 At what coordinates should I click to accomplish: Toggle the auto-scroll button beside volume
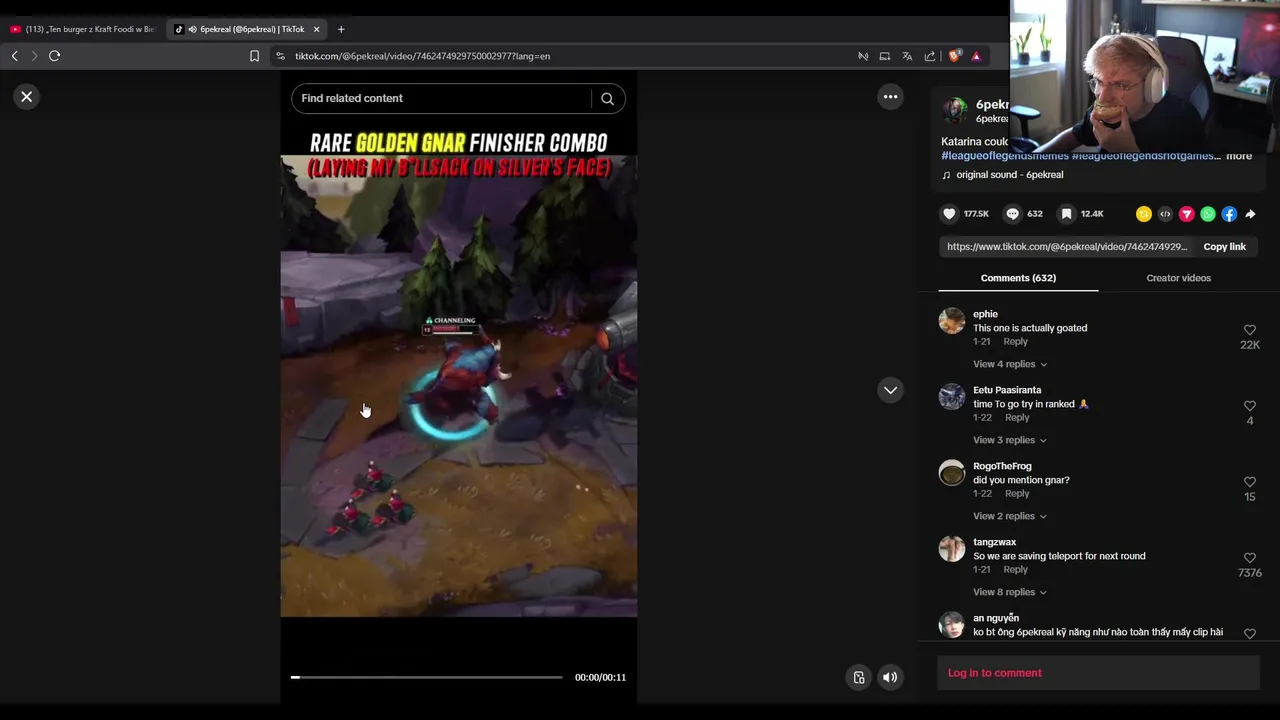(x=858, y=677)
